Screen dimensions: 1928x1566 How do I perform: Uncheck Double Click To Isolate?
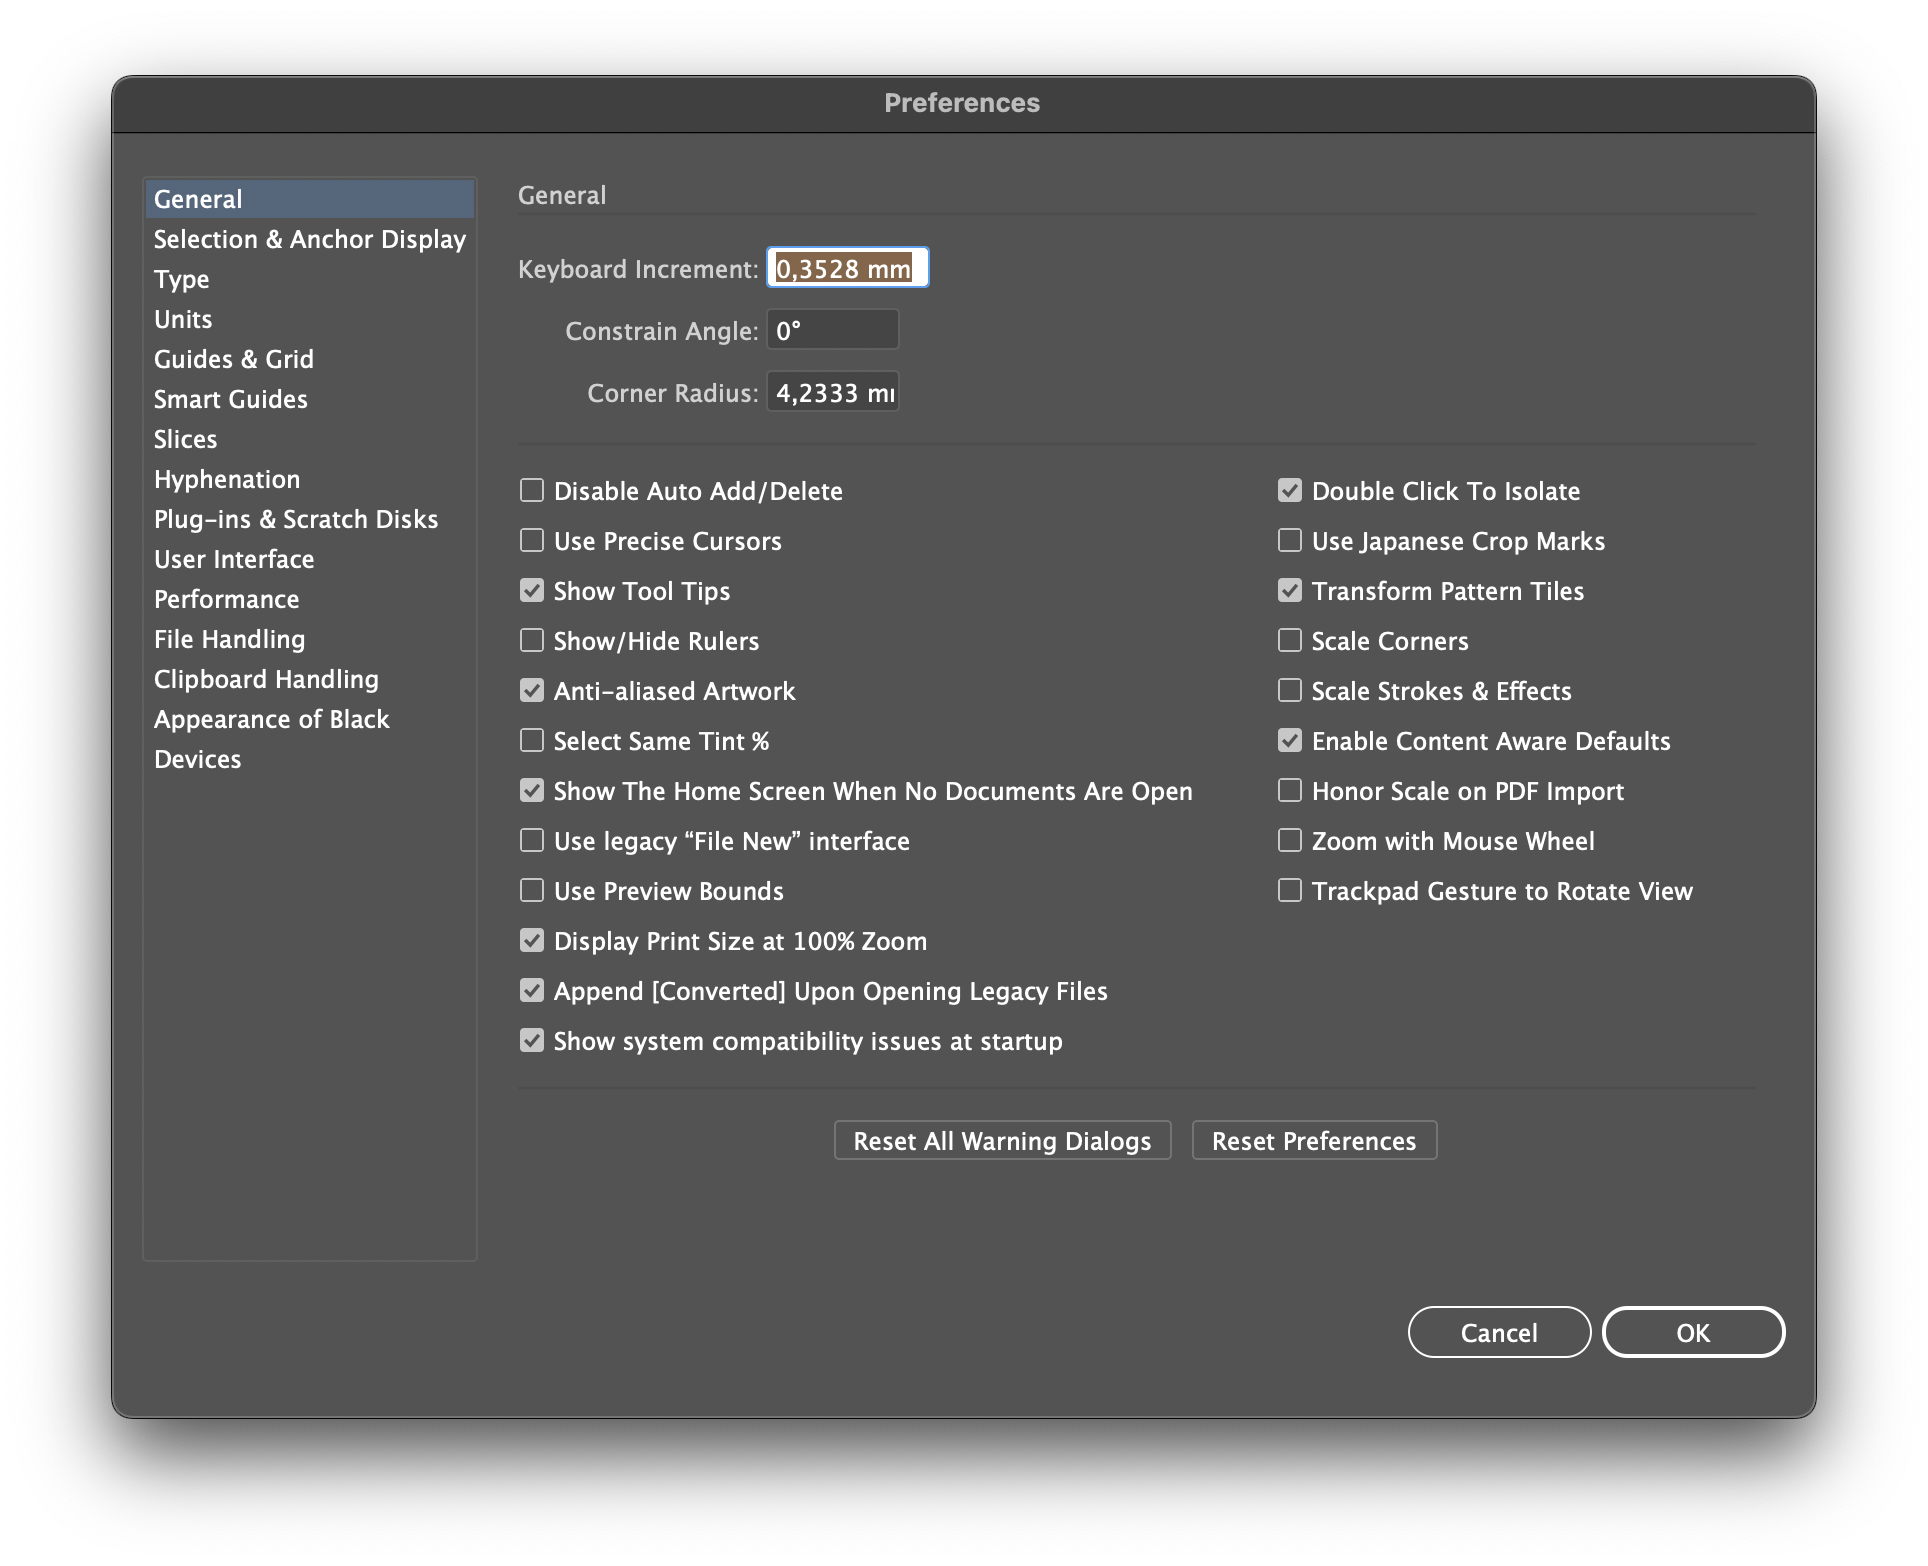click(1290, 491)
